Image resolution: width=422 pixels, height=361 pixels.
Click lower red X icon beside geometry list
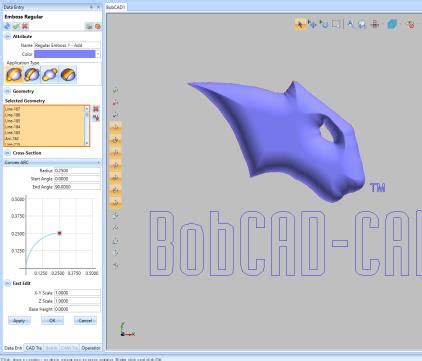[x=96, y=118]
